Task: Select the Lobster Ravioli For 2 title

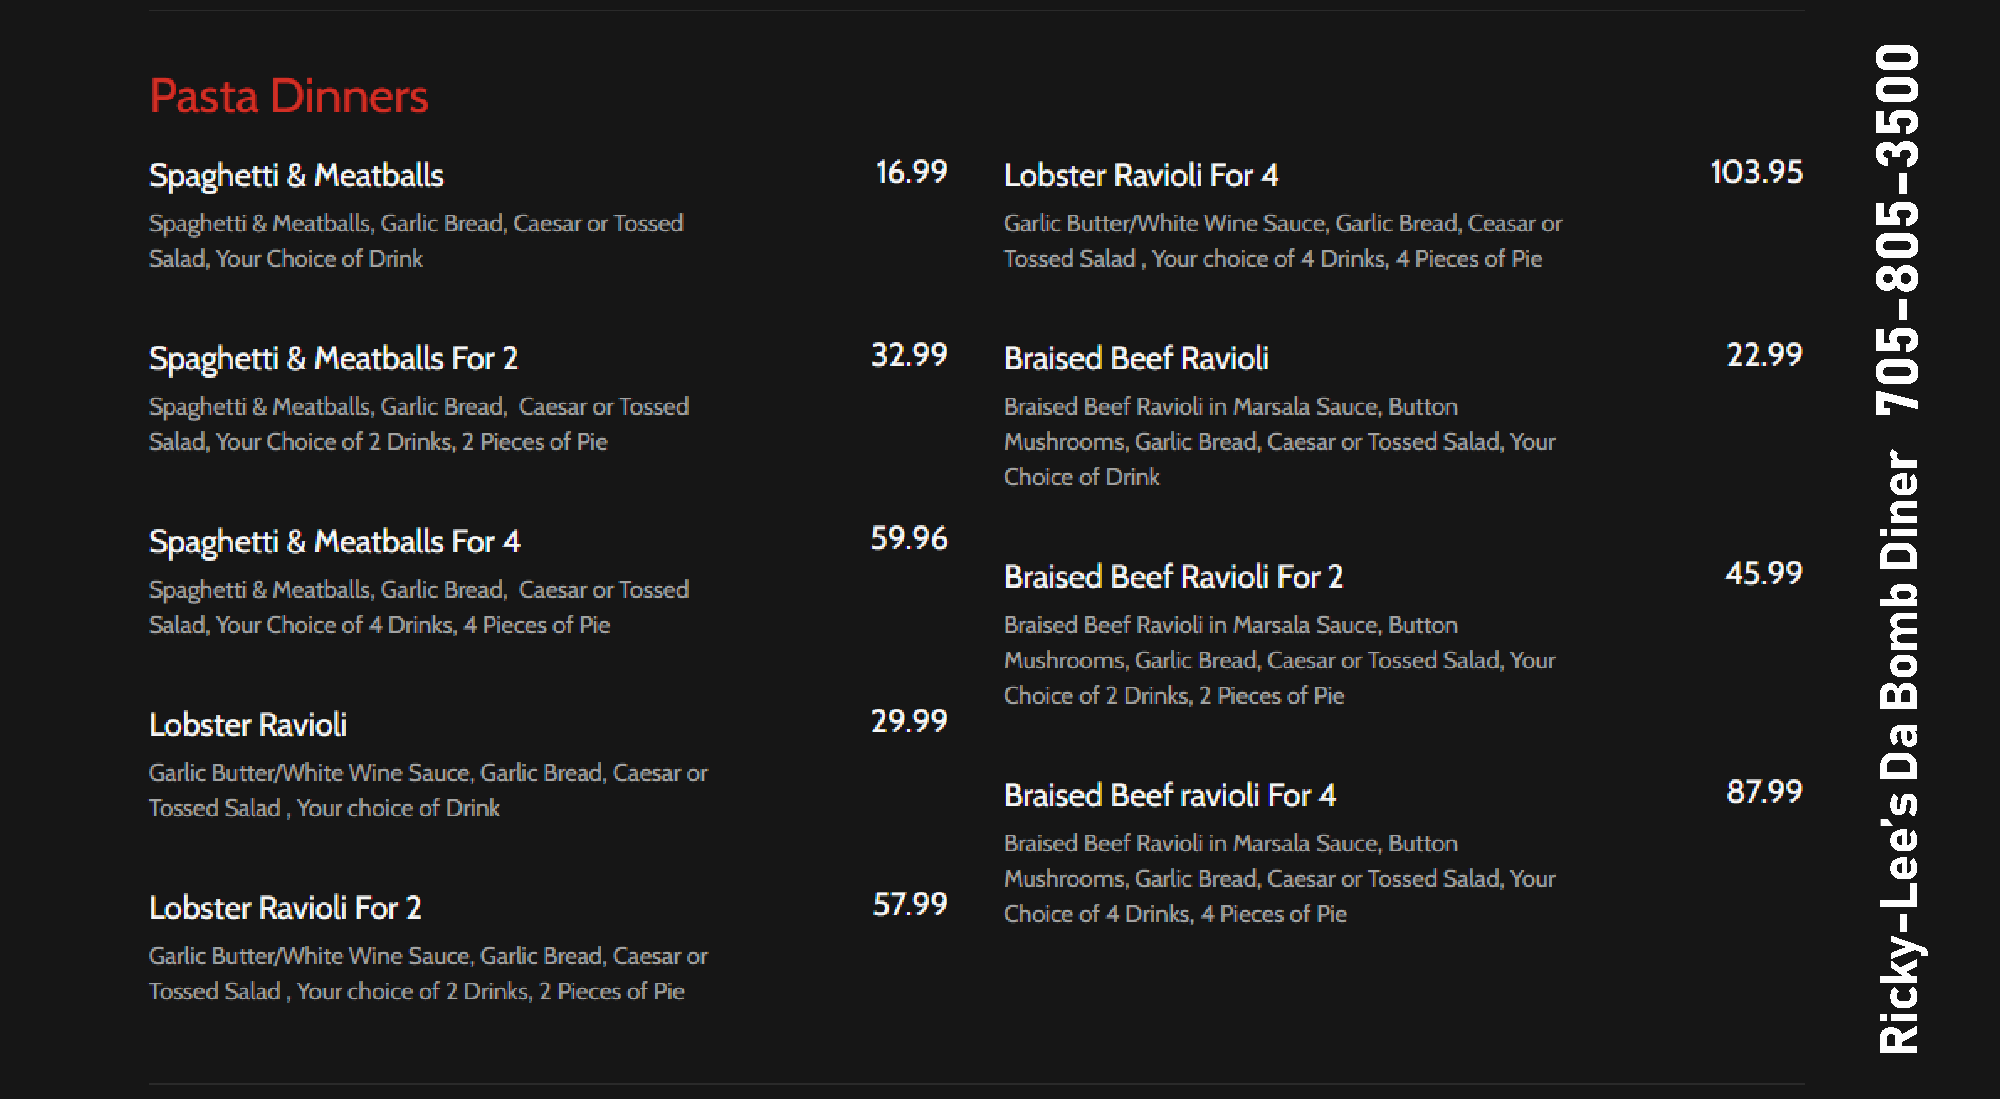Action: pyautogui.click(x=285, y=908)
